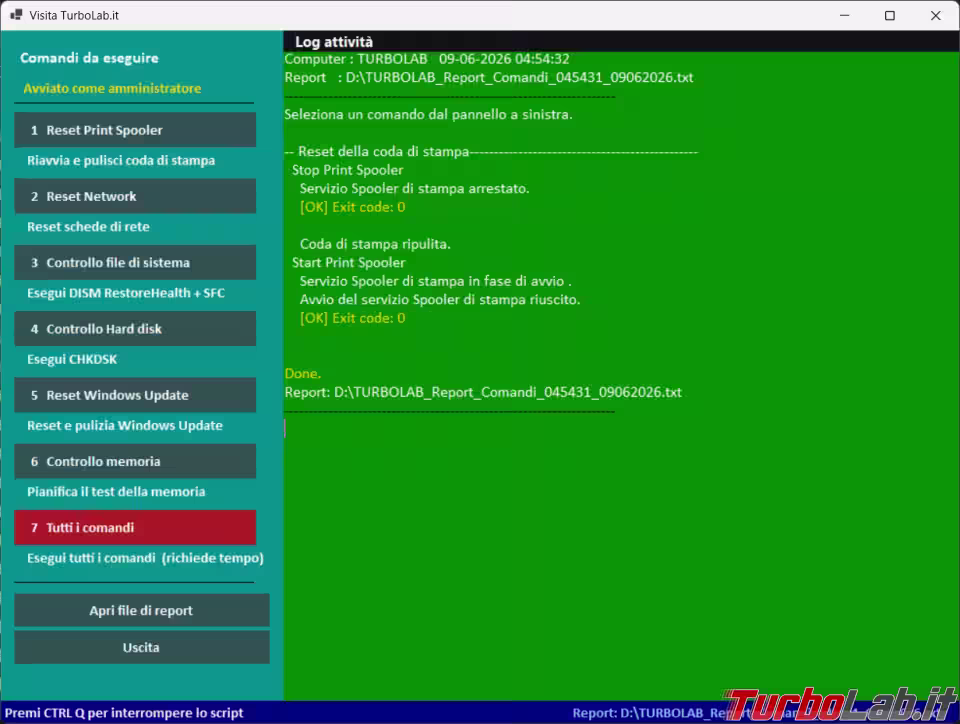Start Controllo file di sistema command
The image size is (960, 724).
tap(135, 263)
